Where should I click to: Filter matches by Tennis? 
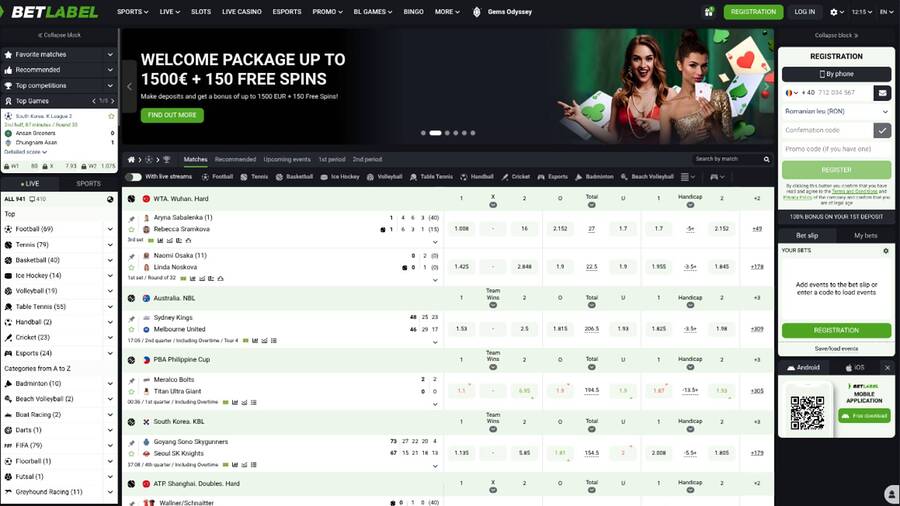click(x=254, y=177)
